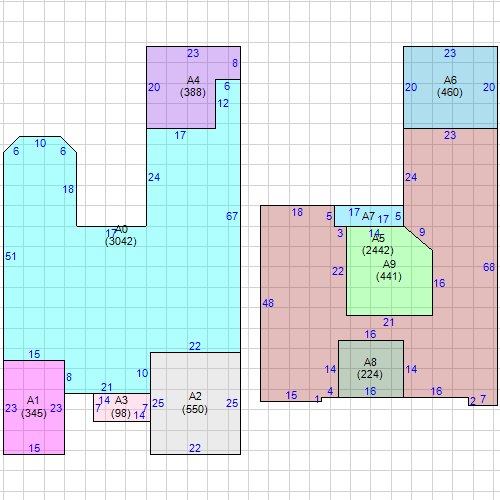Click the 23 dimension at A4's top edge
Screen dimensions: 500x500
pyautogui.click(x=193, y=53)
